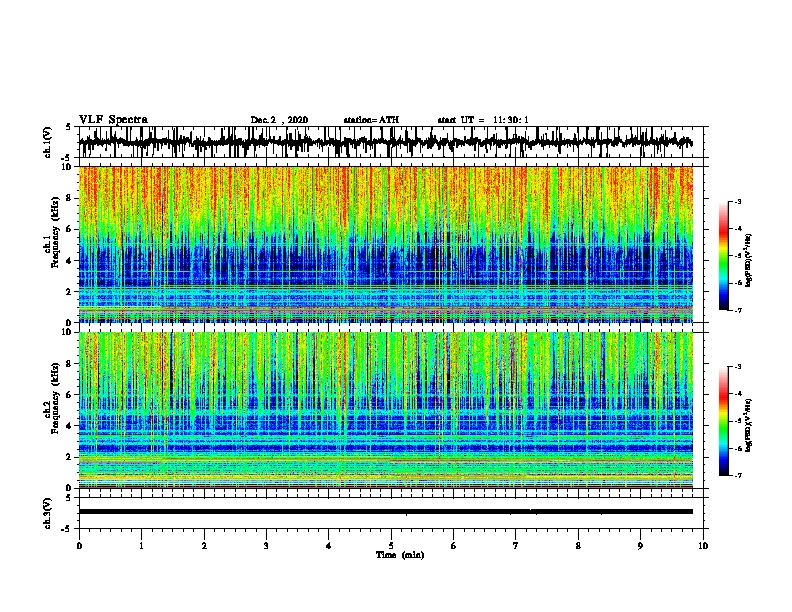Click the ch.2 spectrogram panel
Screen dimensions: 792x612
tap(385, 410)
